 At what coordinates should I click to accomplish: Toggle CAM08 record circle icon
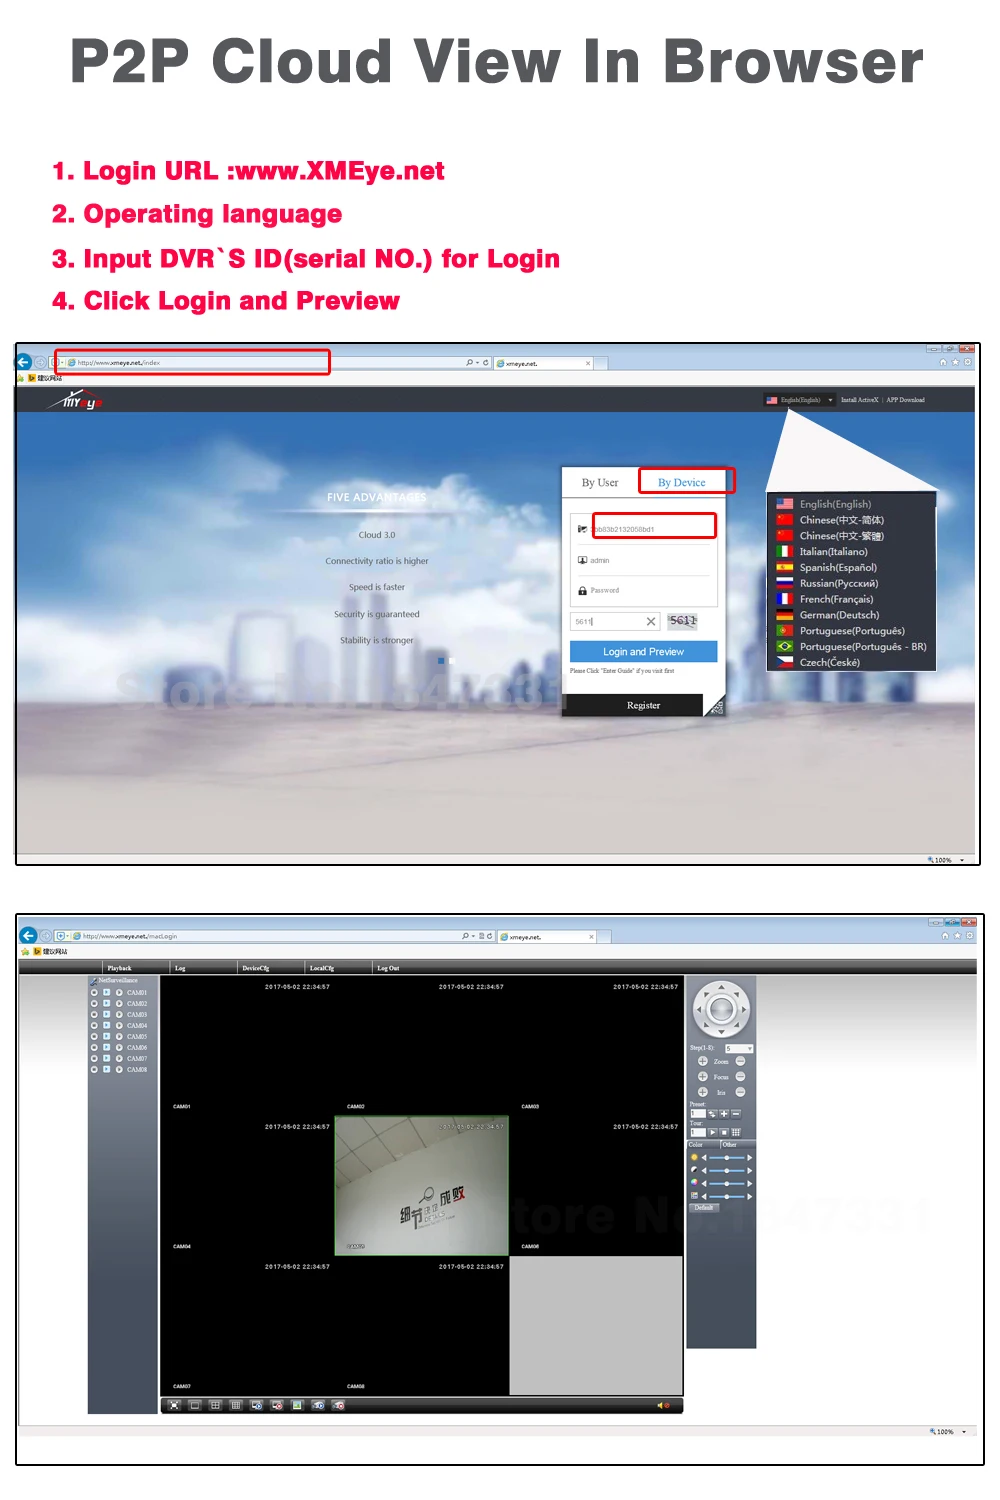tap(94, 1069)
